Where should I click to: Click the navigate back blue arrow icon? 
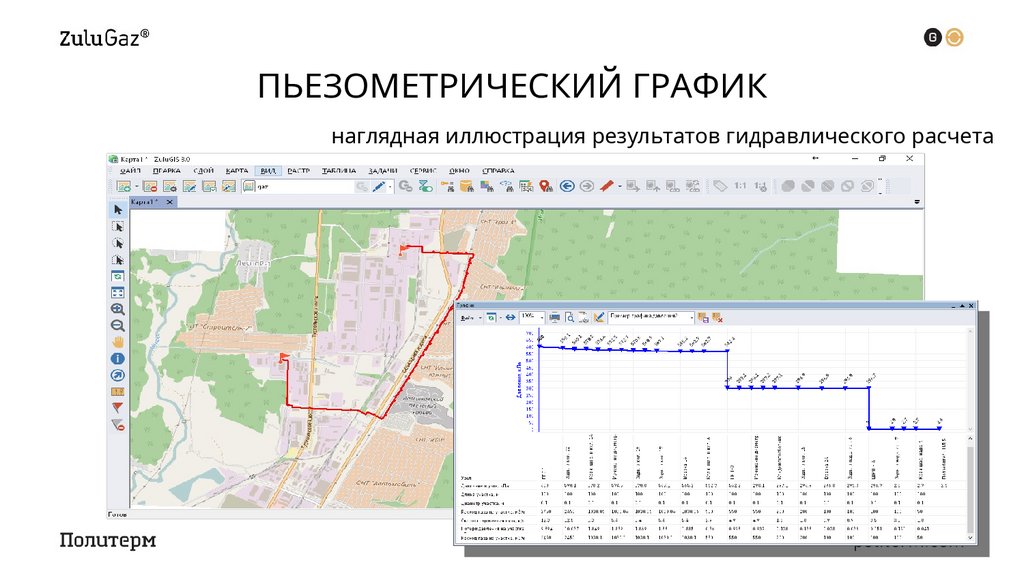pos(567,186)
